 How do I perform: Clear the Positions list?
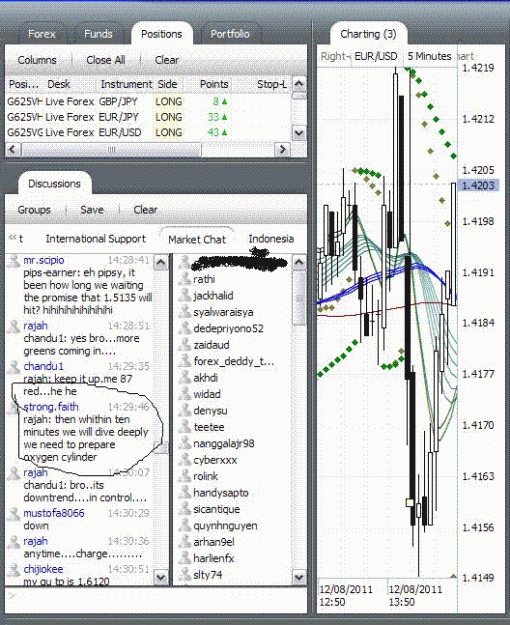[x=167, y=60]
